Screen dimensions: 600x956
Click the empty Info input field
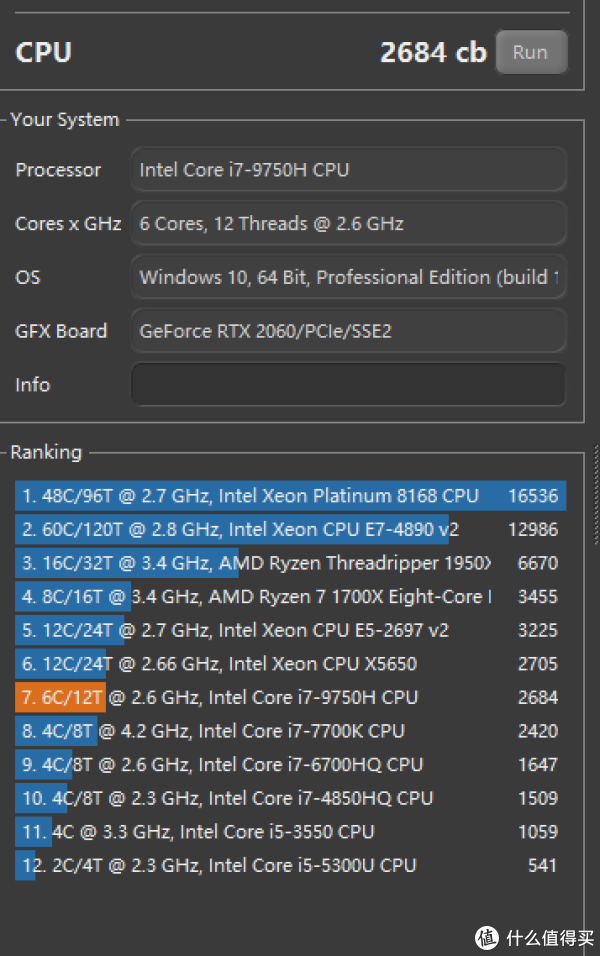348,385
